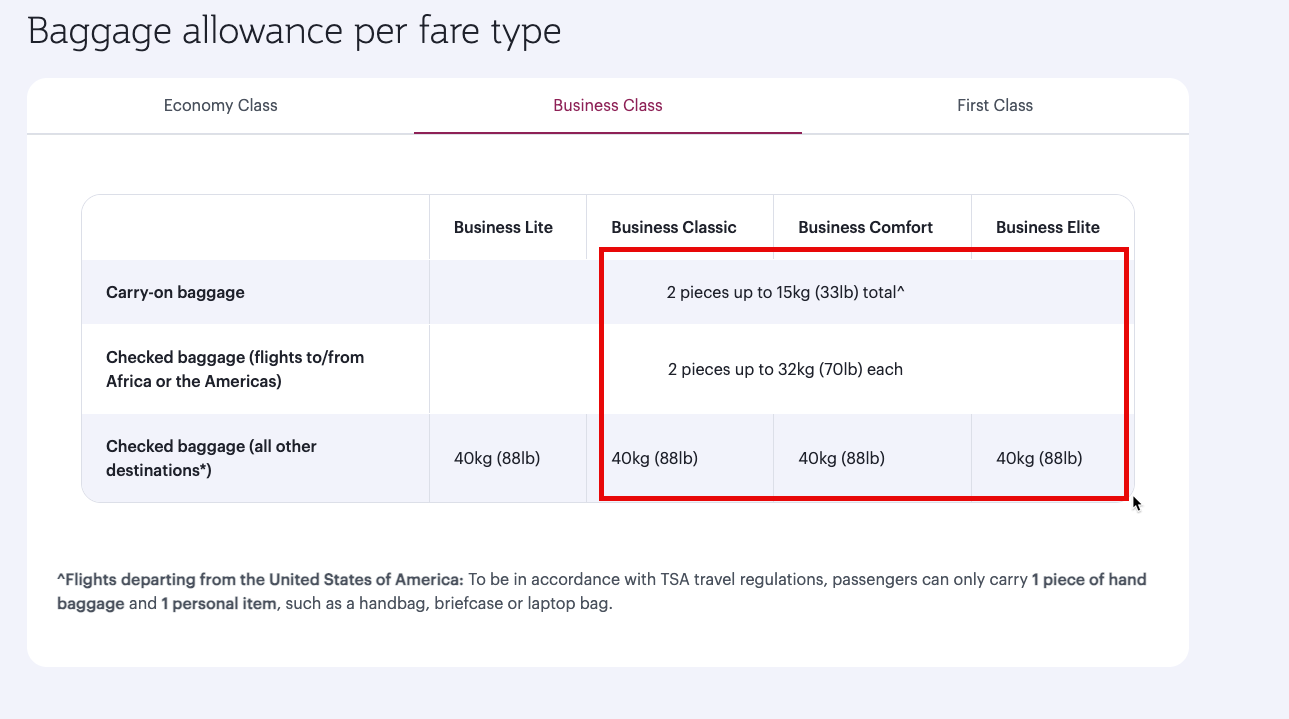Click the 40kg value under Business Classic

click(x=654, y=458)
